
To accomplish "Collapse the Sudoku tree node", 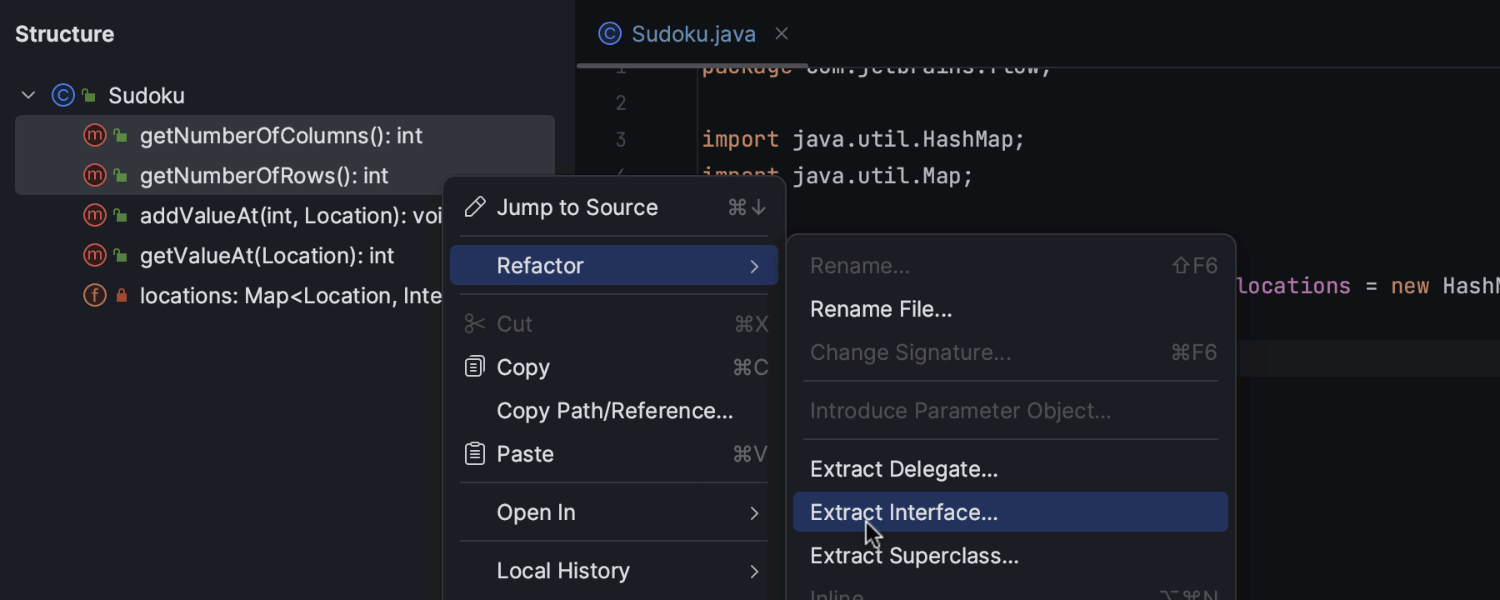I will (x=29, y=96).
